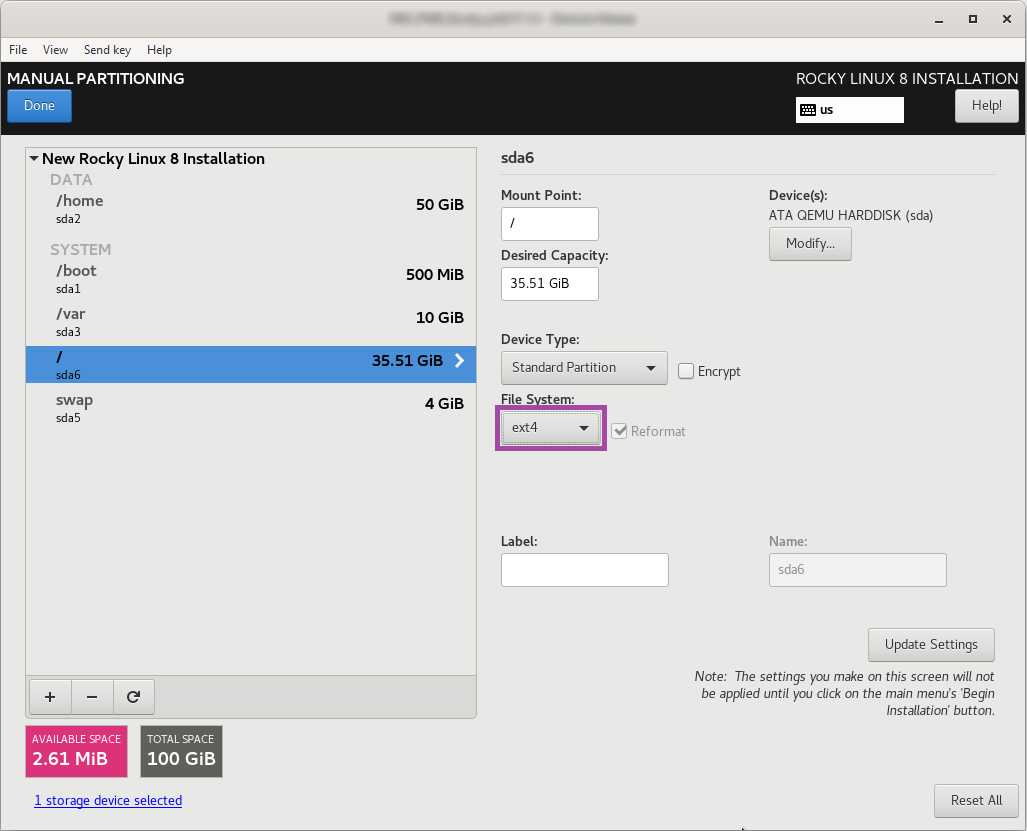Click the AVAILABLE SPACE 2.61 MiB box
1027x831 pixels.
click(77, 751)
